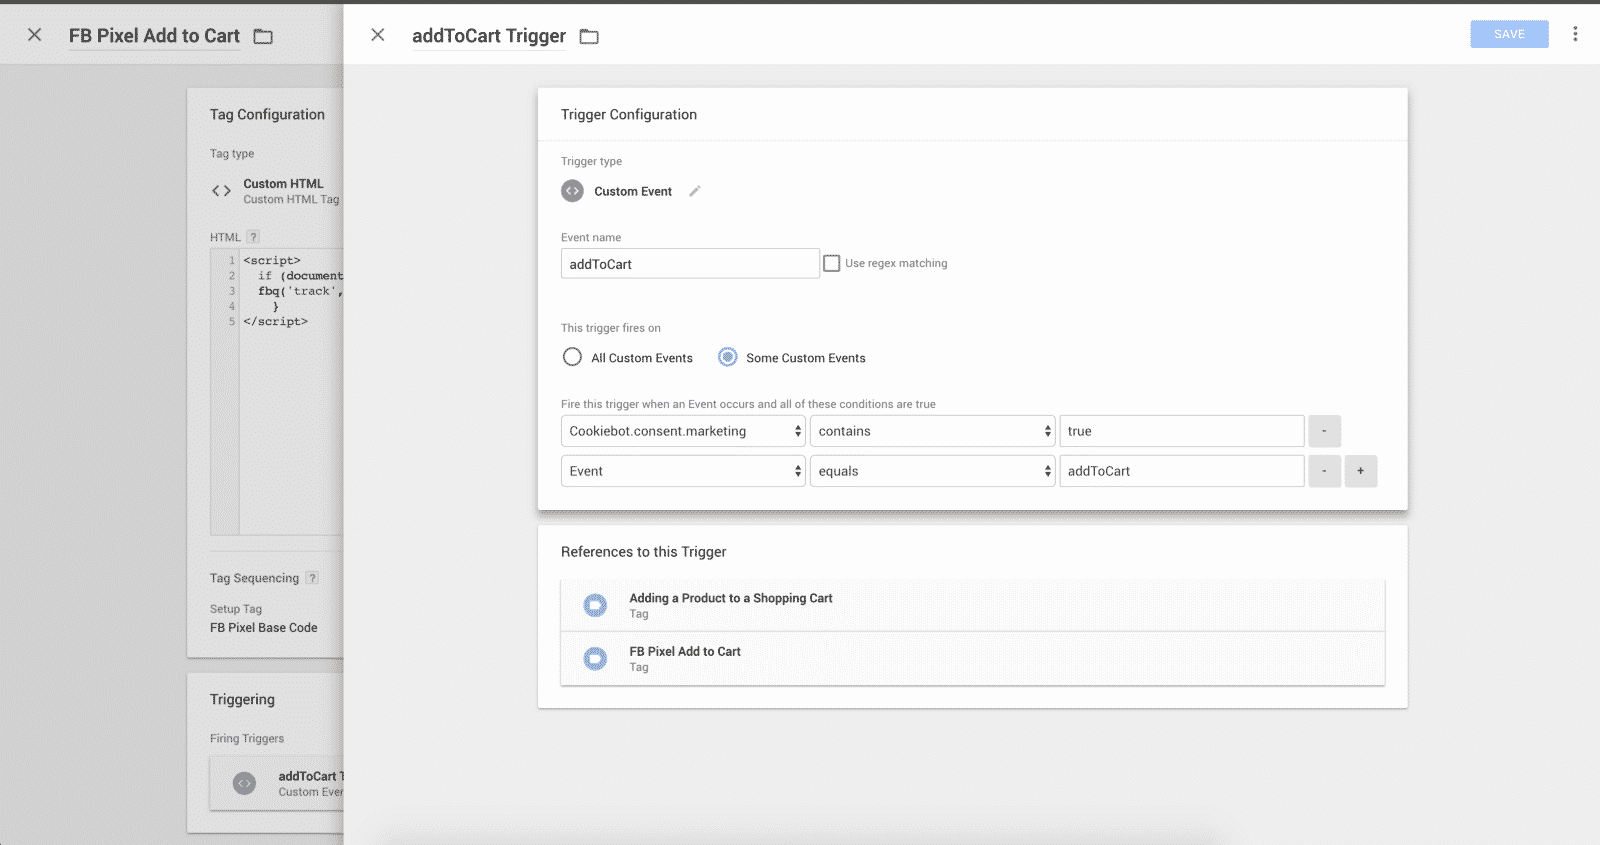Click the condition value field containing addToCart
This screenshot has height=845, width=1600.
point(1182,471)
